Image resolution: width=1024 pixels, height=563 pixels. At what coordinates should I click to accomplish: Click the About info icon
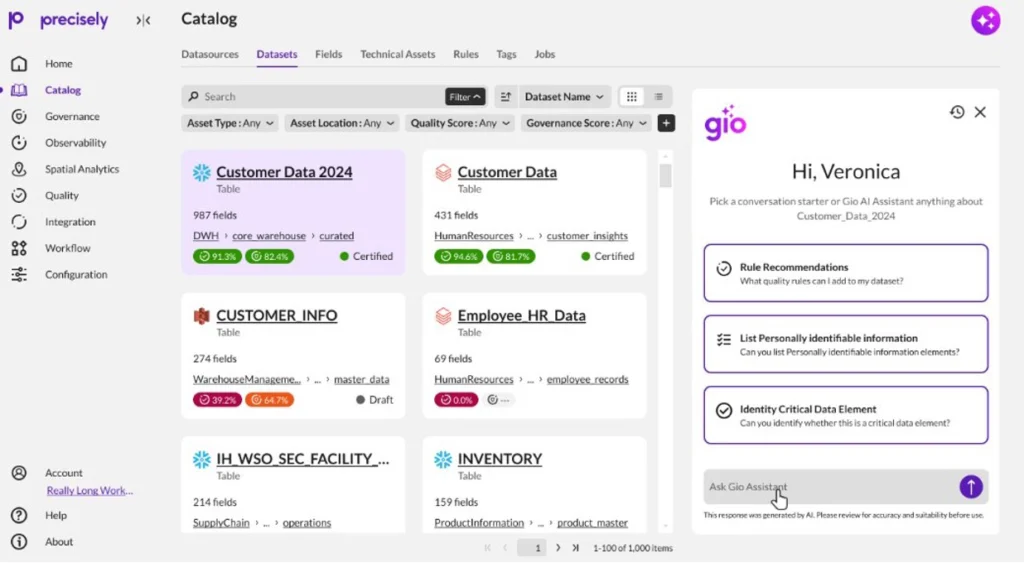pyautogui.click(x=19, y=541)
